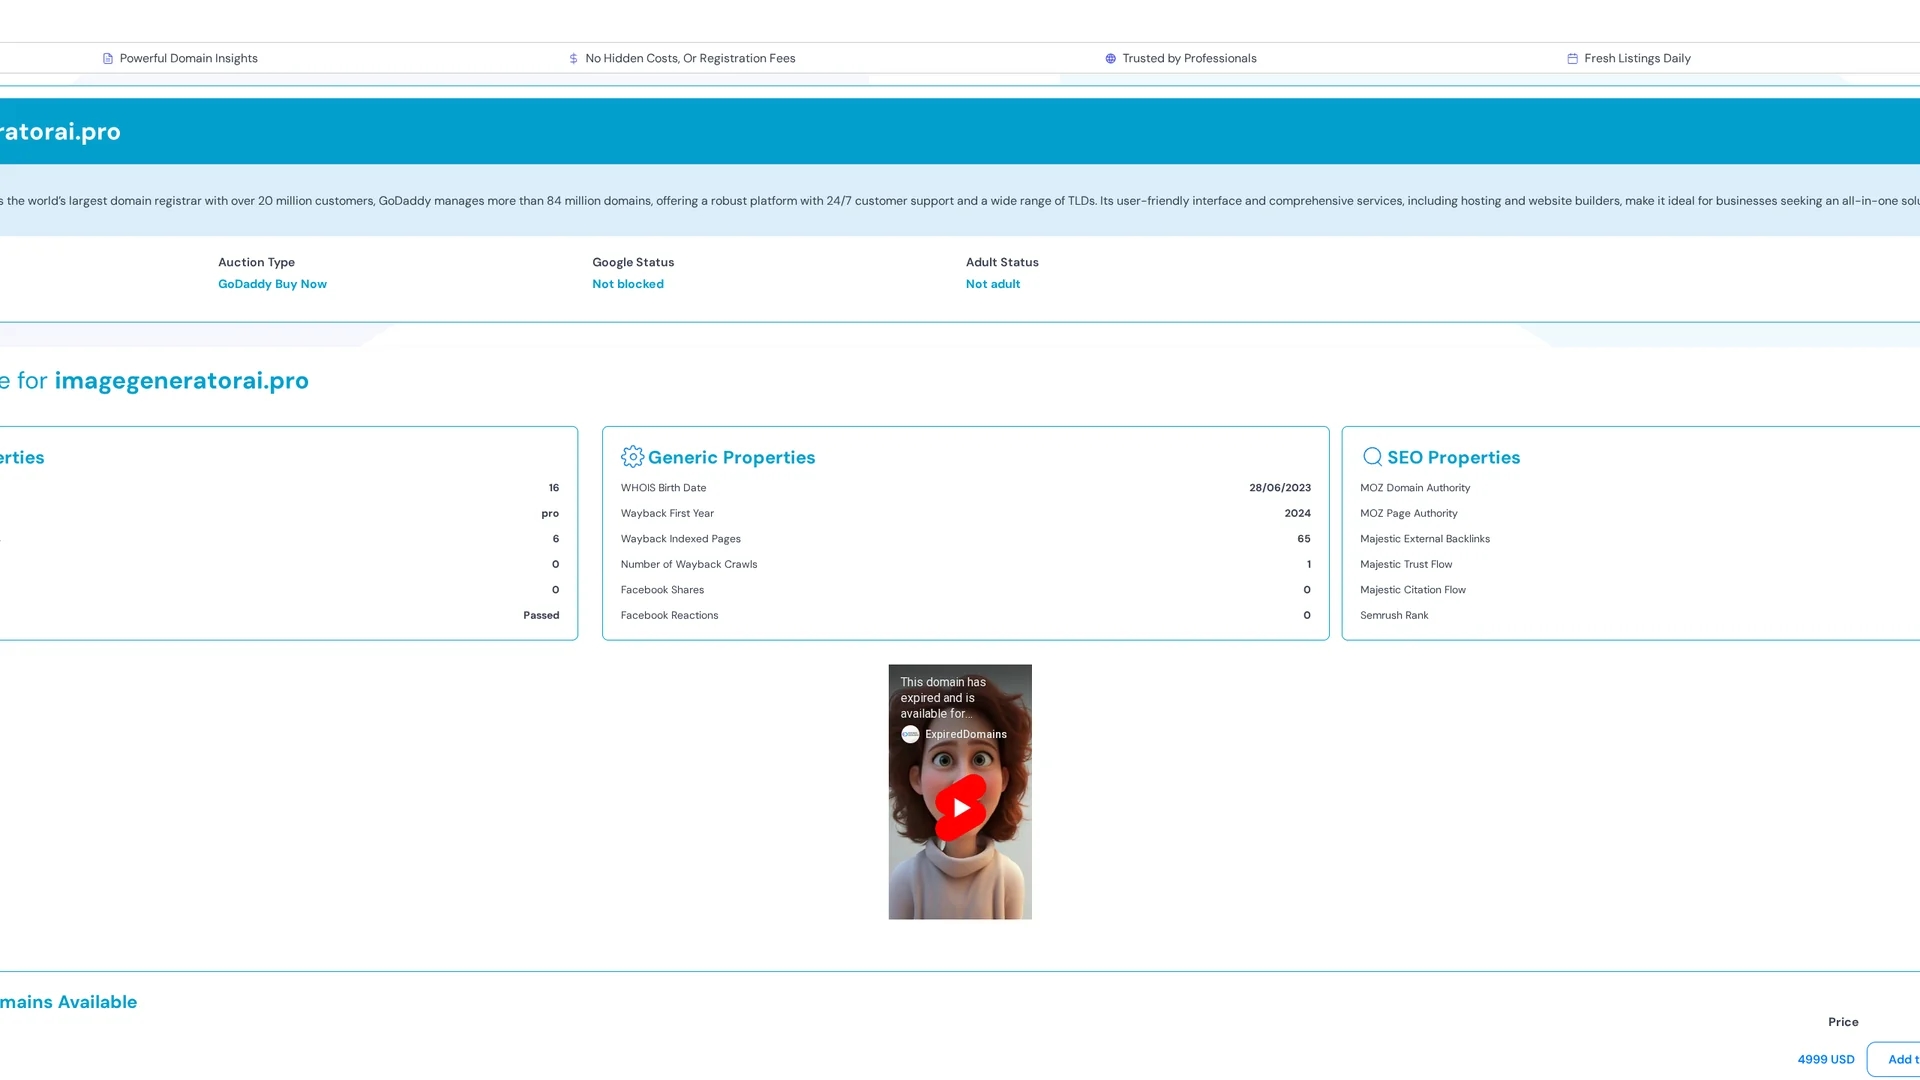Screen dimensions: 1920x1080
Task: Click the Wayback Indexed Pages label
Action: 680,539
